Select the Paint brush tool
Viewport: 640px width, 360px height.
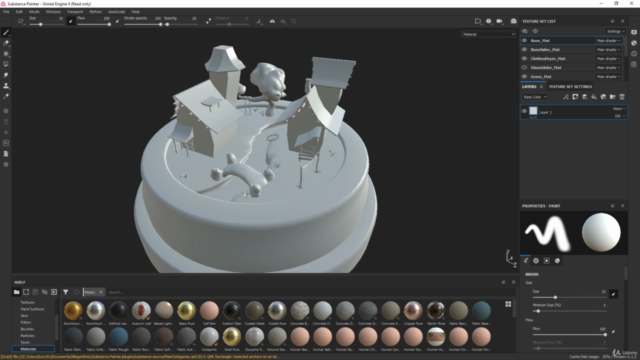[6, 33]
